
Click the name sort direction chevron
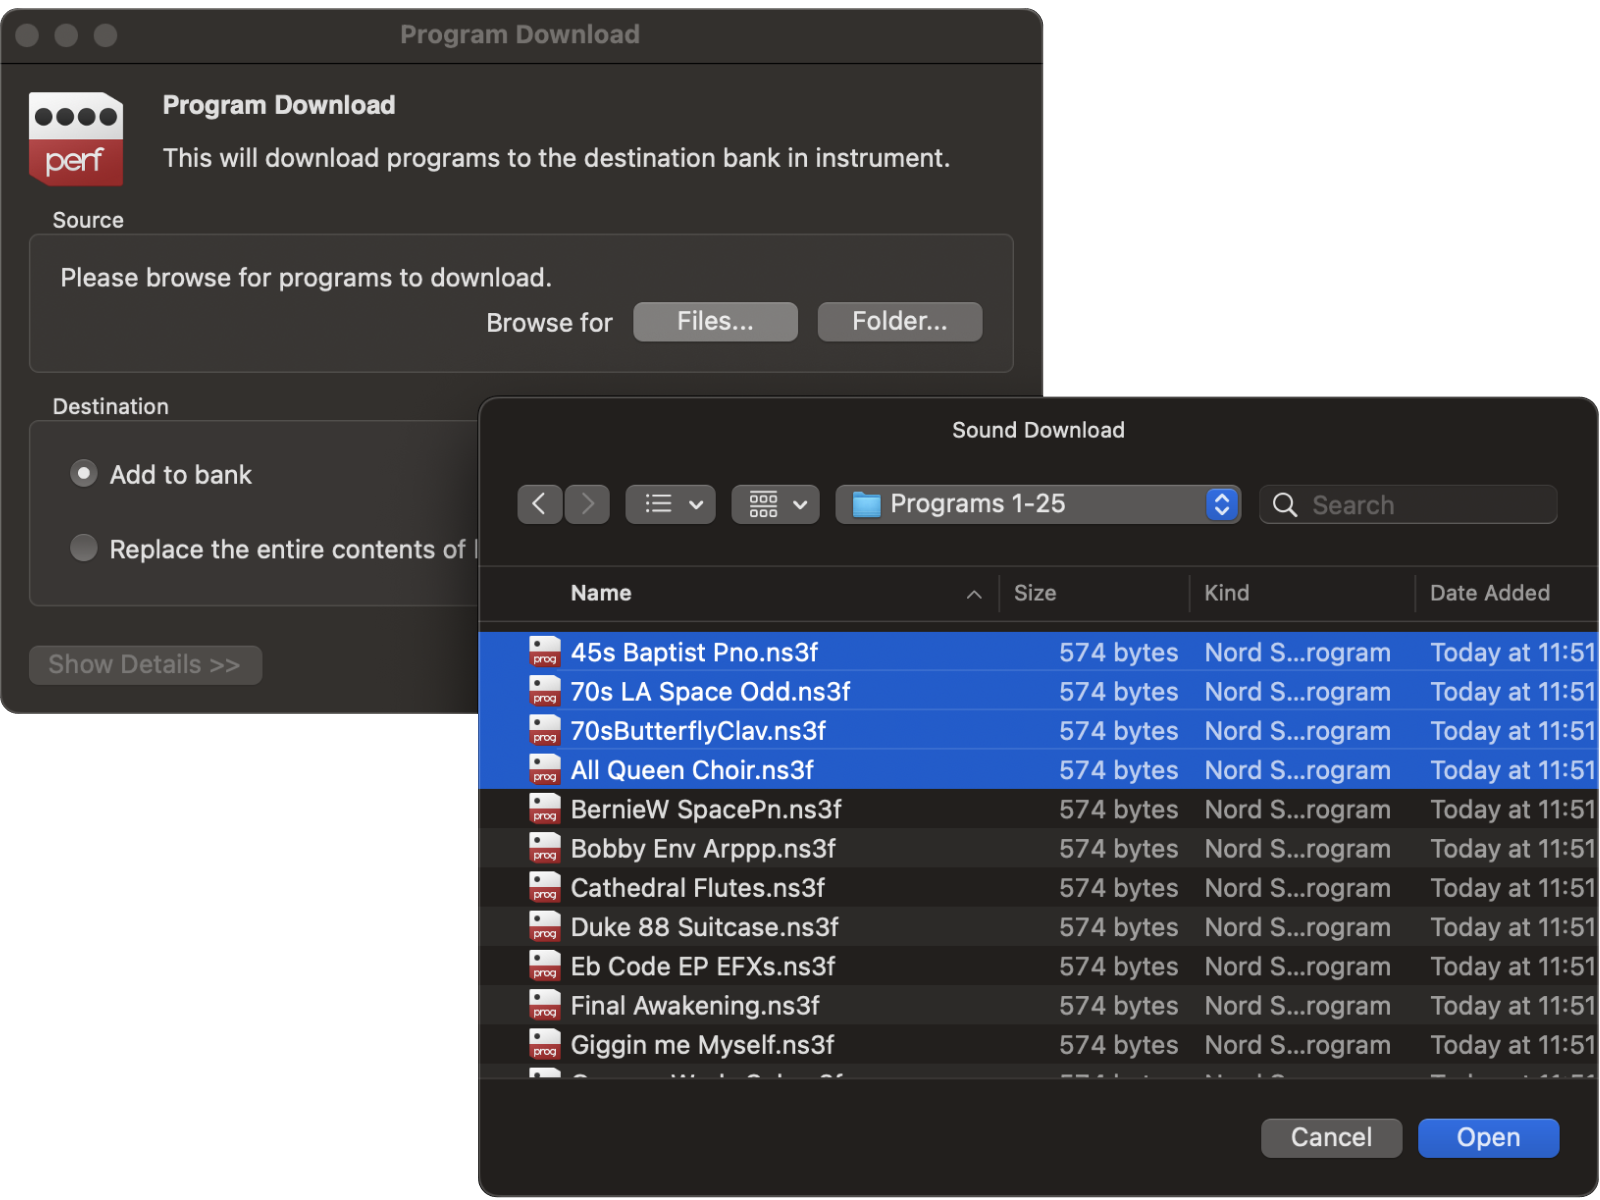tap(974, 594)
